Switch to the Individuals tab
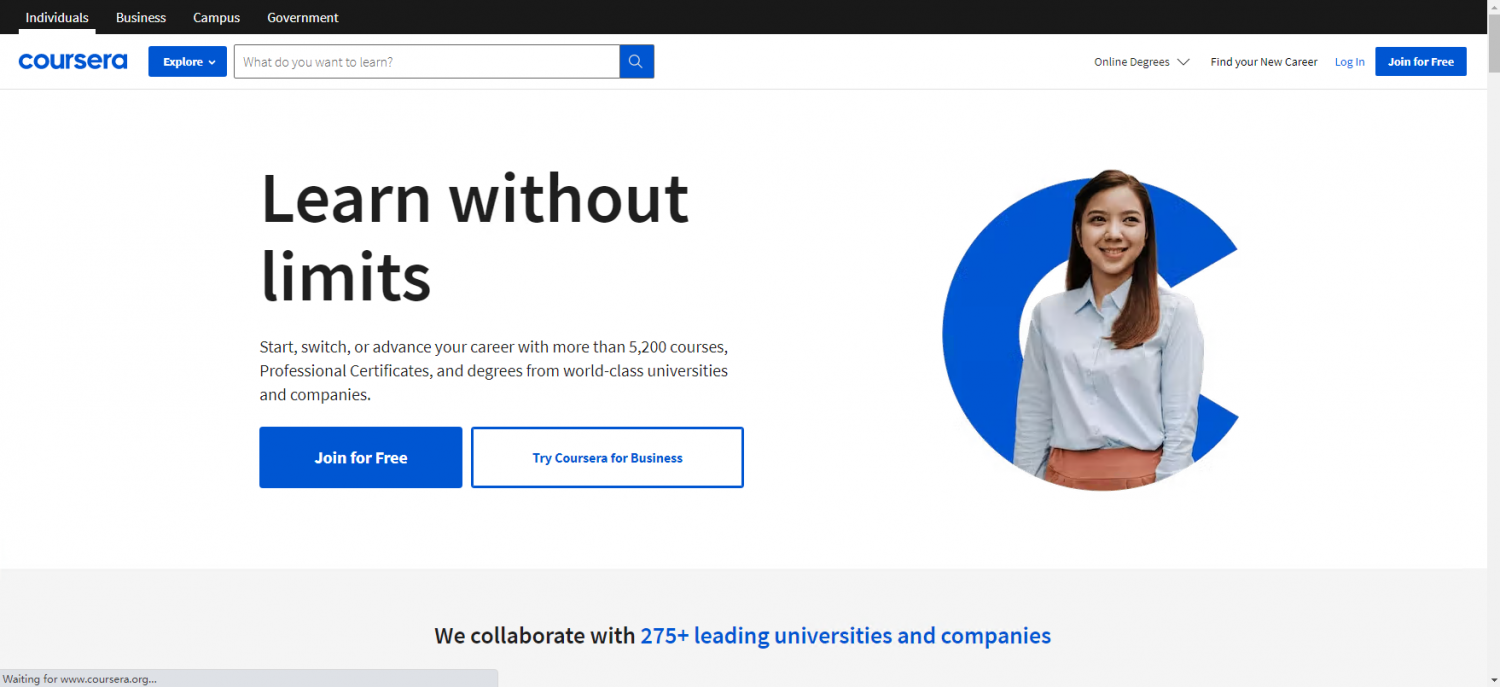Screen dimensions: 1500x687 tap(57, 17)
